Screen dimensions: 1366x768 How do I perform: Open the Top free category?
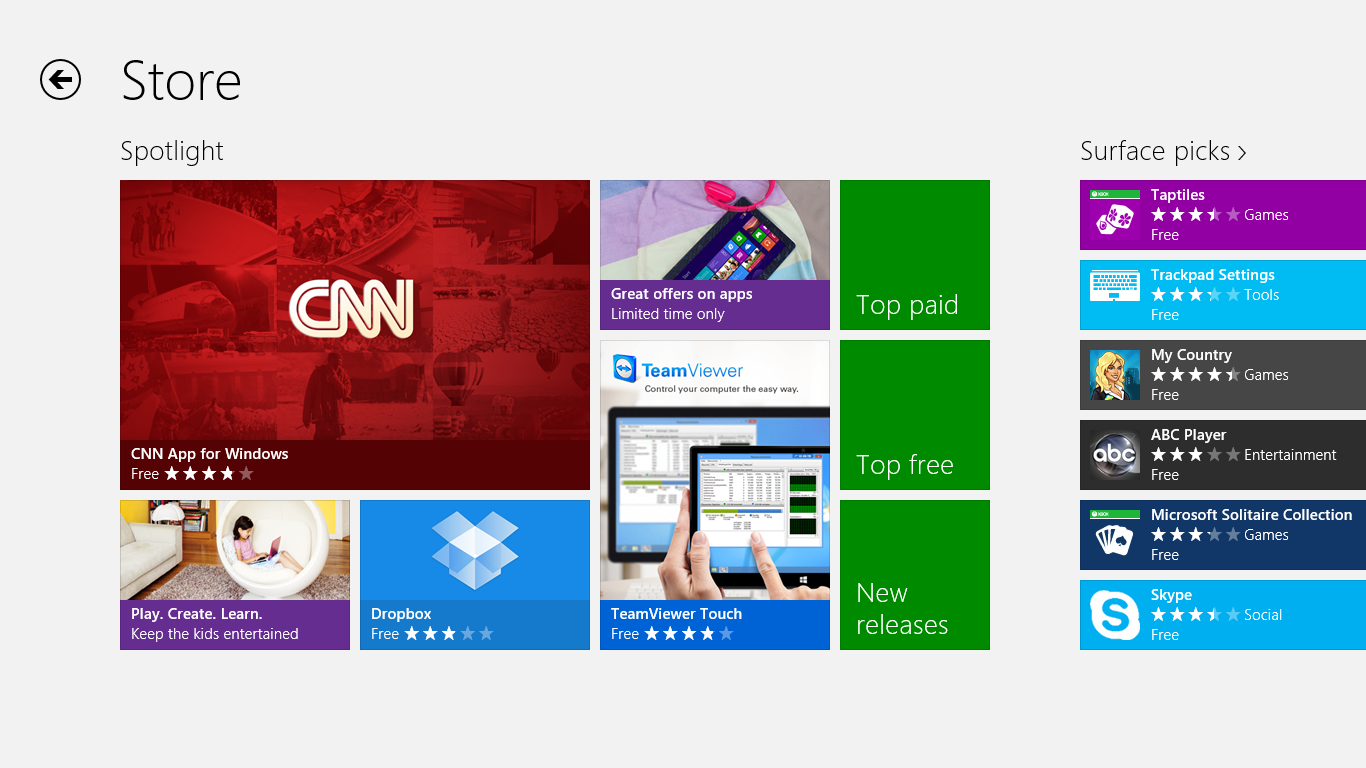coord(914,414)
